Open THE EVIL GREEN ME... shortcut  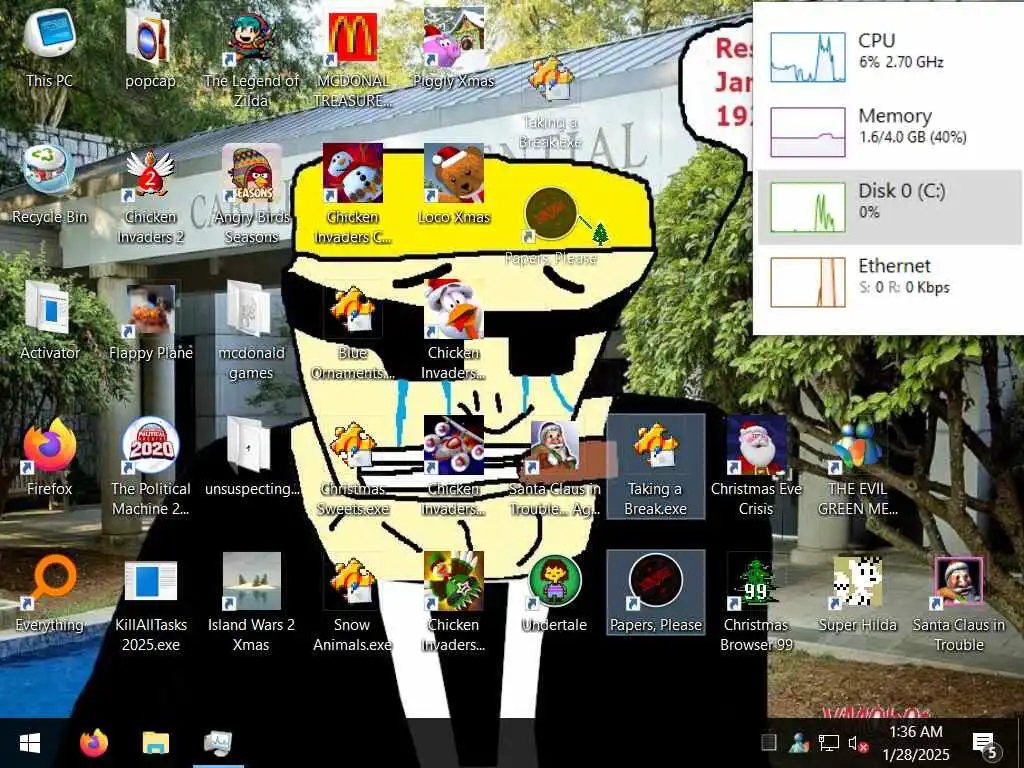point(857,466)
